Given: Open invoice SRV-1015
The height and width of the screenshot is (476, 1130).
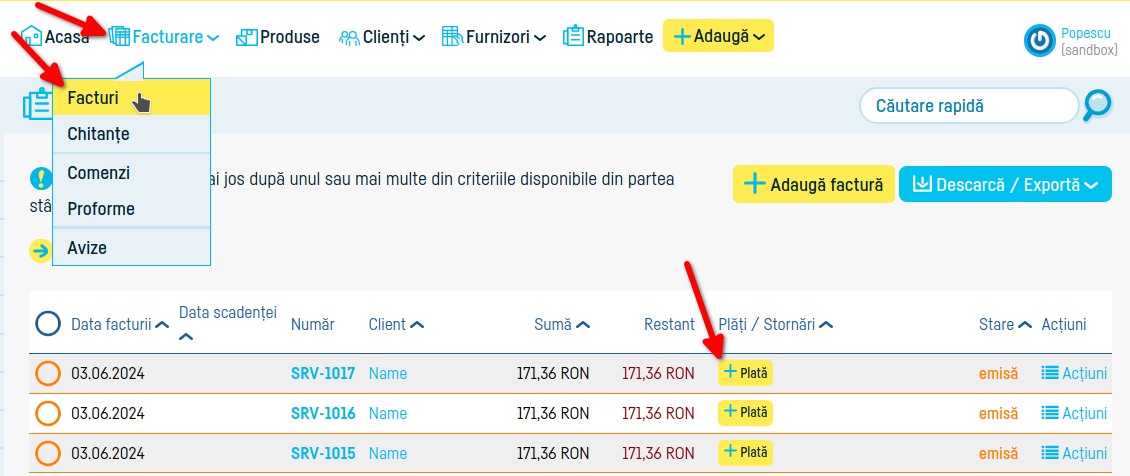Looking at the screenshot, I should tap(323, 454).
